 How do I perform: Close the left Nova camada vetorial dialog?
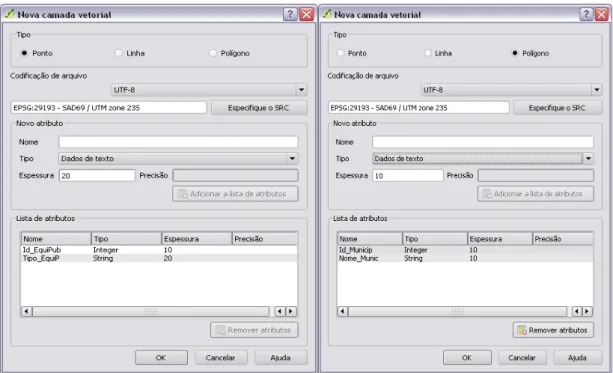pos(306,14)
